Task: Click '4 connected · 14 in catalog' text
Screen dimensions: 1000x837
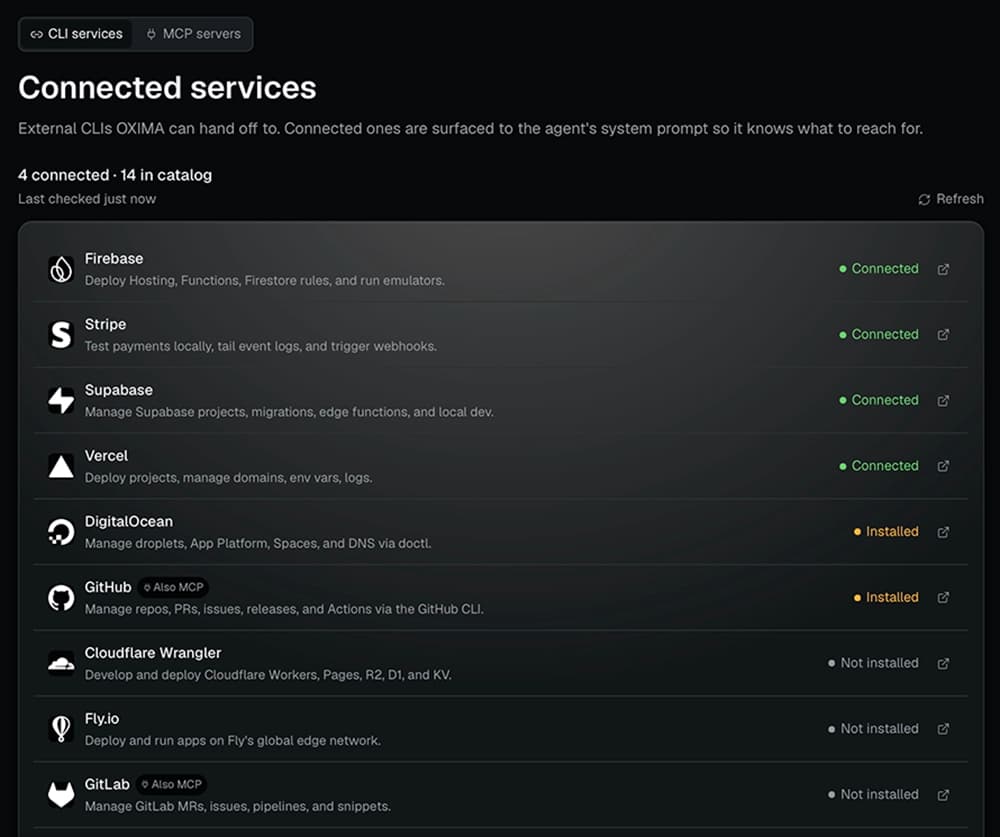Action: [x=115, y=175]
